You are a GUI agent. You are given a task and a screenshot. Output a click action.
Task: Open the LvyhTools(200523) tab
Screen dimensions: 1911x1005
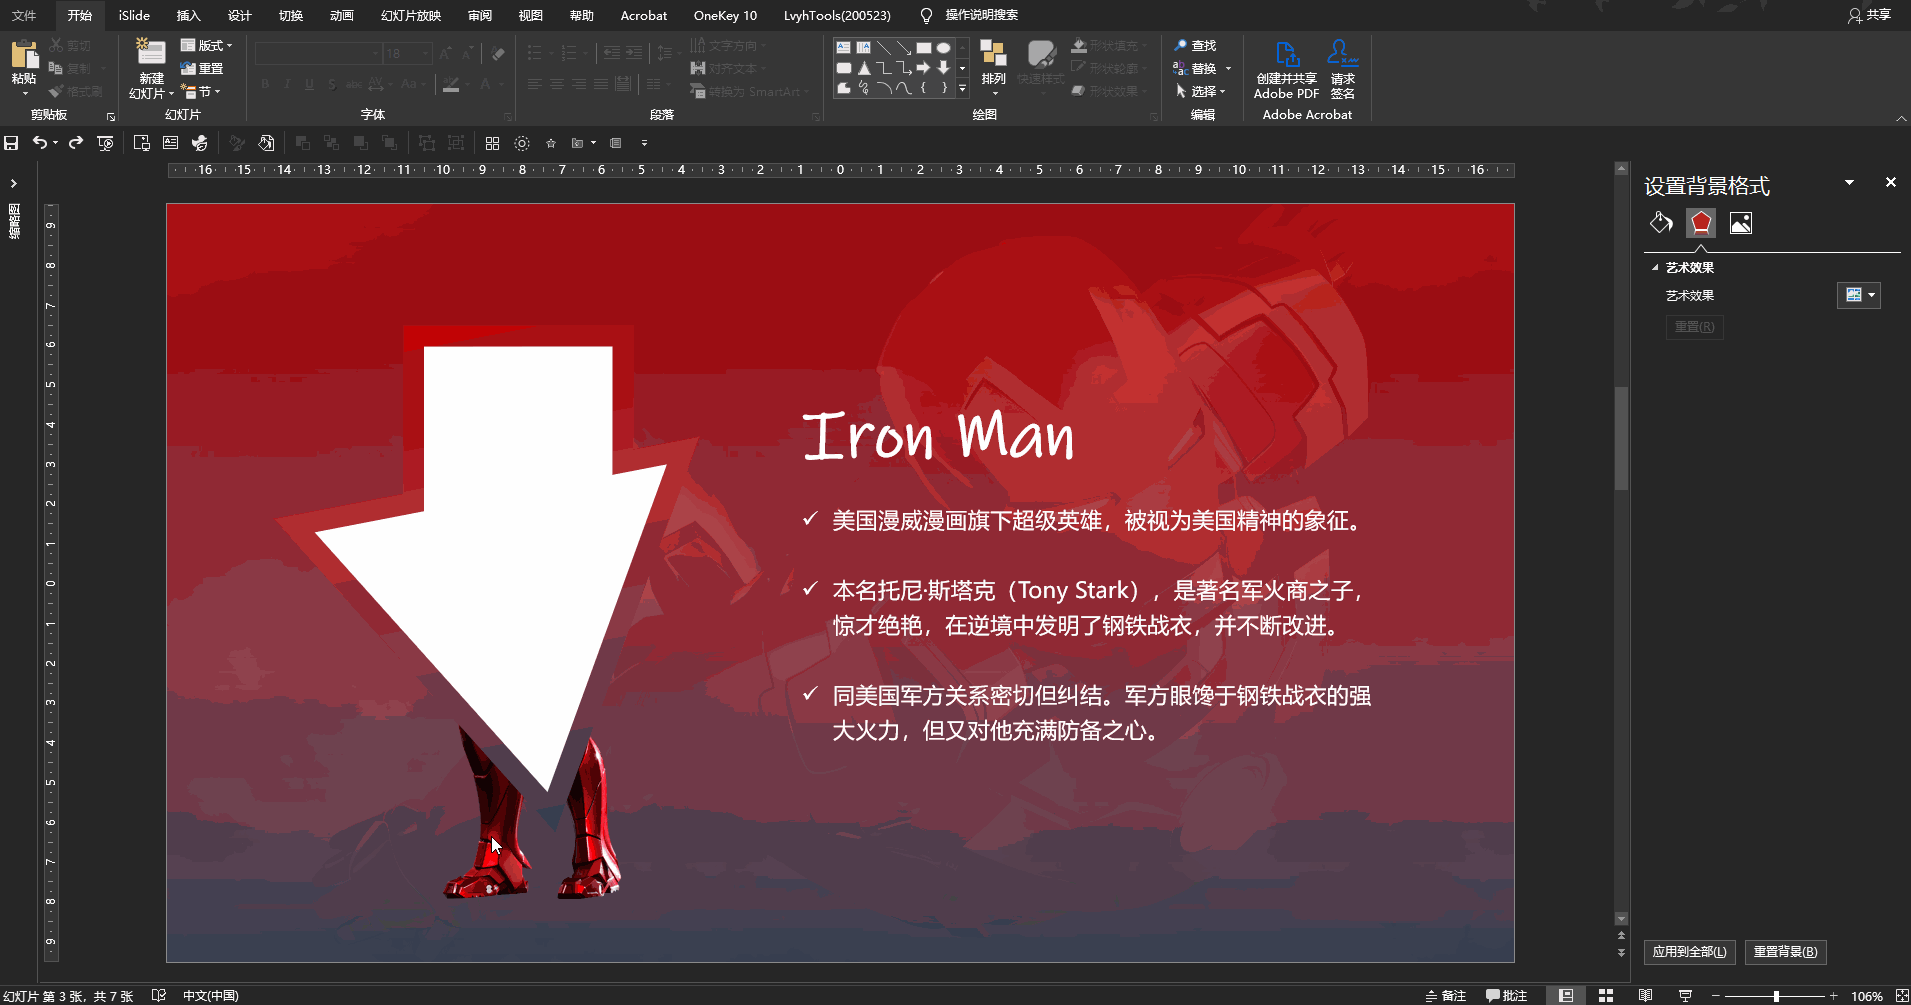837,15
